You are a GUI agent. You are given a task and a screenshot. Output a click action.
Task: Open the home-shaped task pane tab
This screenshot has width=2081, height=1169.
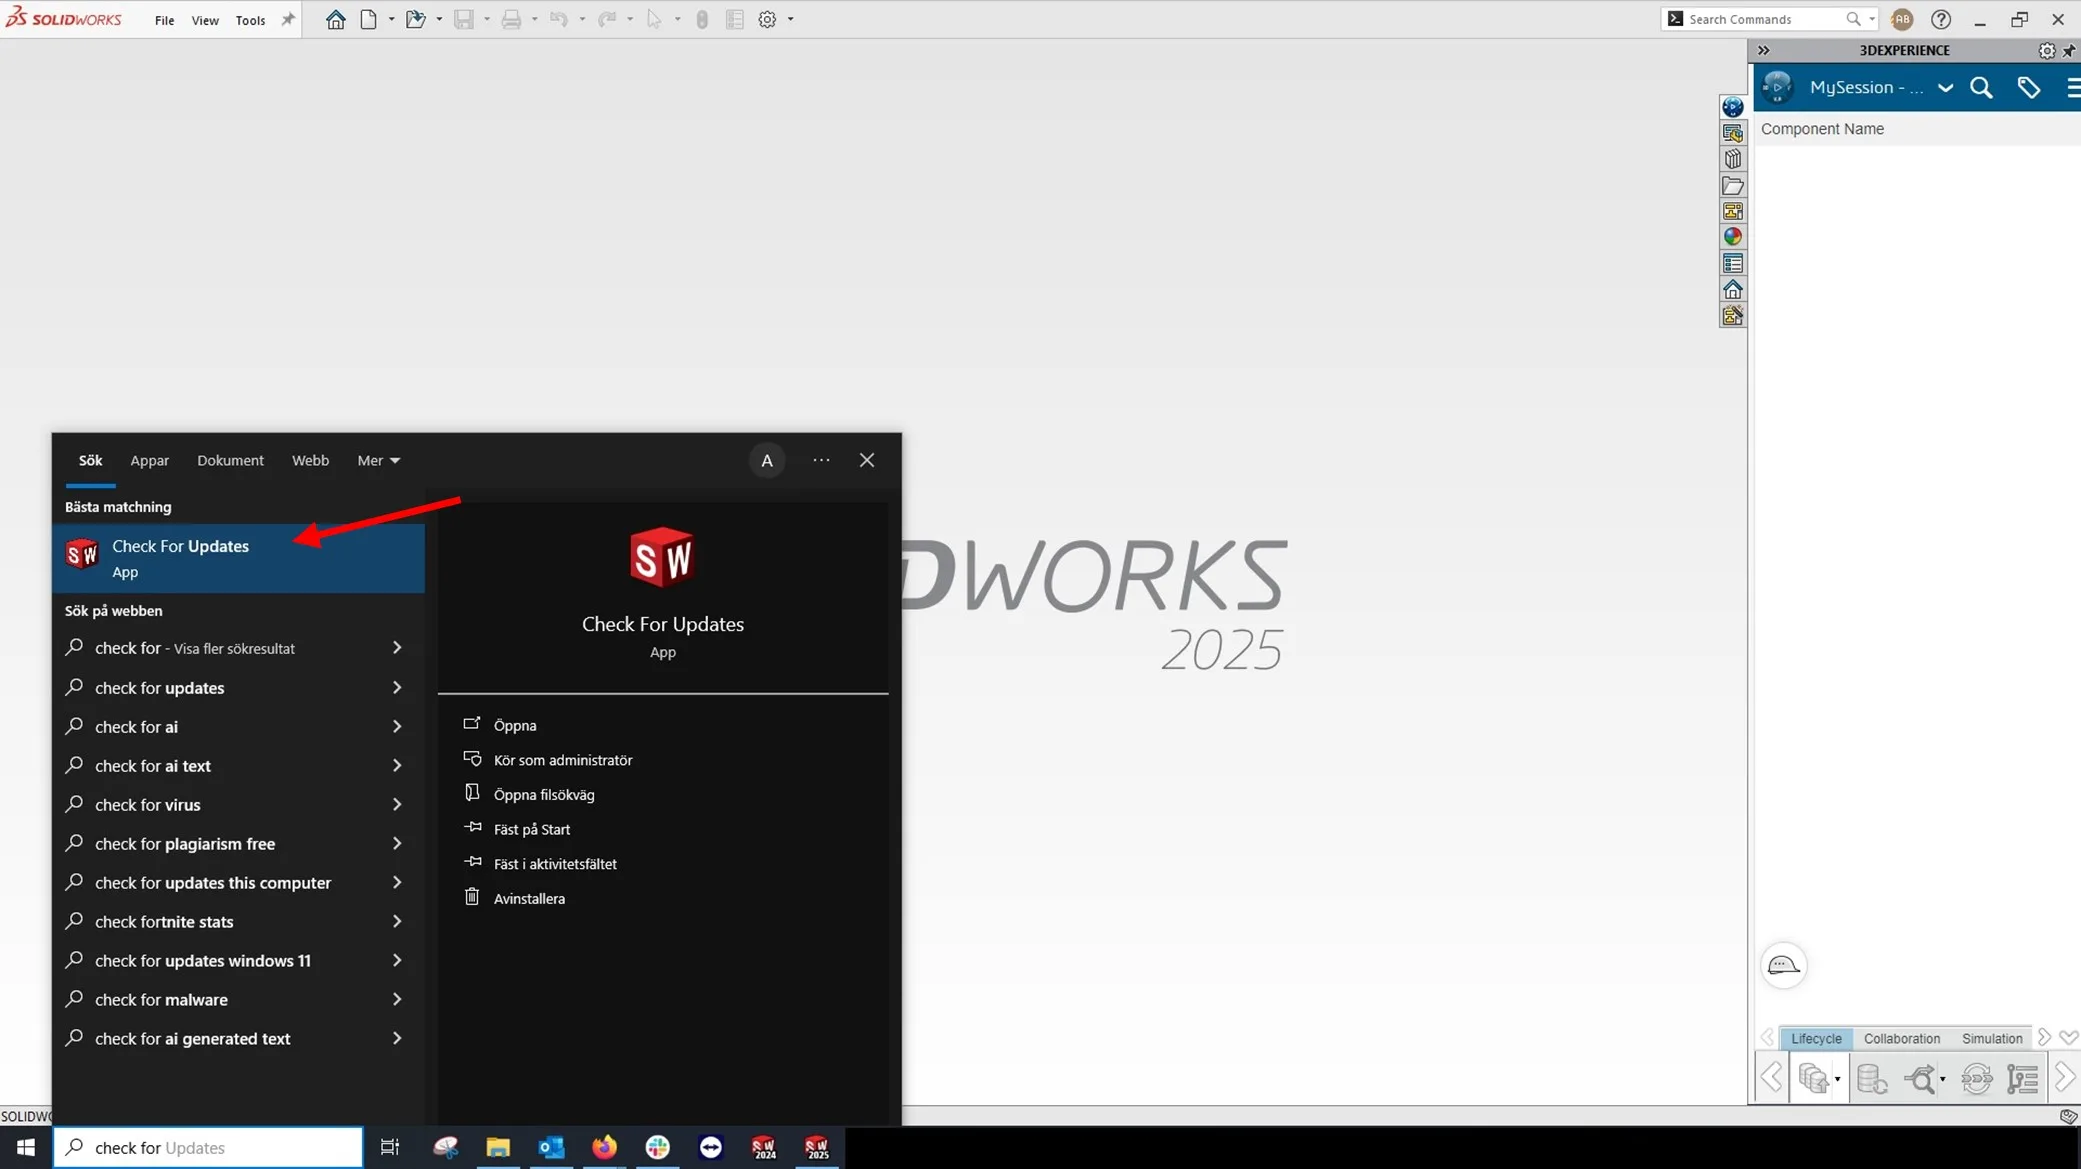pos(1733,290)
